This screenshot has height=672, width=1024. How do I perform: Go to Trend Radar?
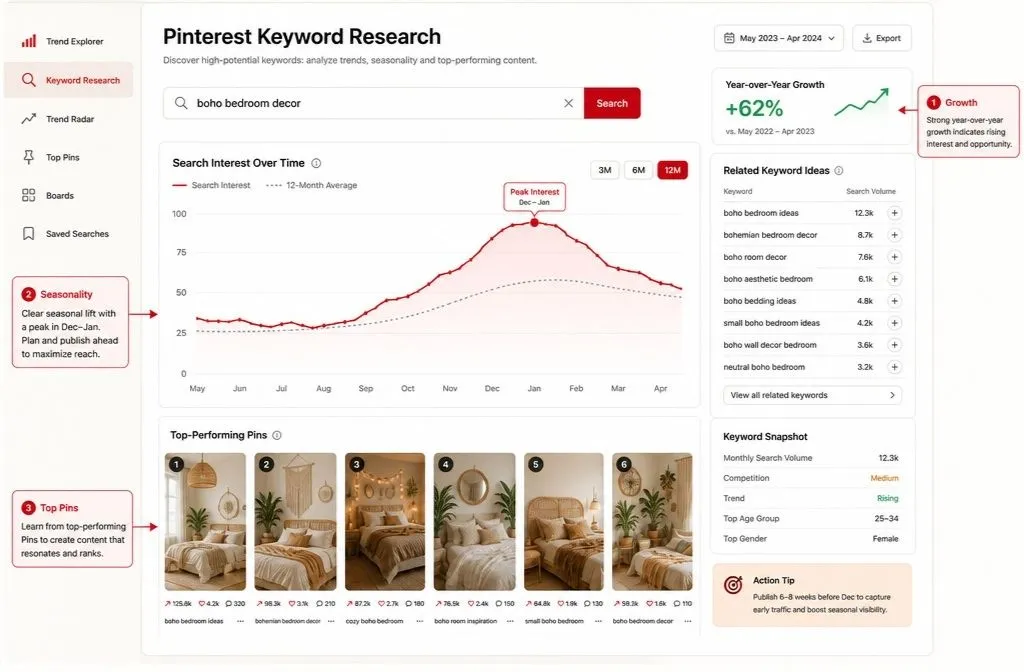click(58, 119)
